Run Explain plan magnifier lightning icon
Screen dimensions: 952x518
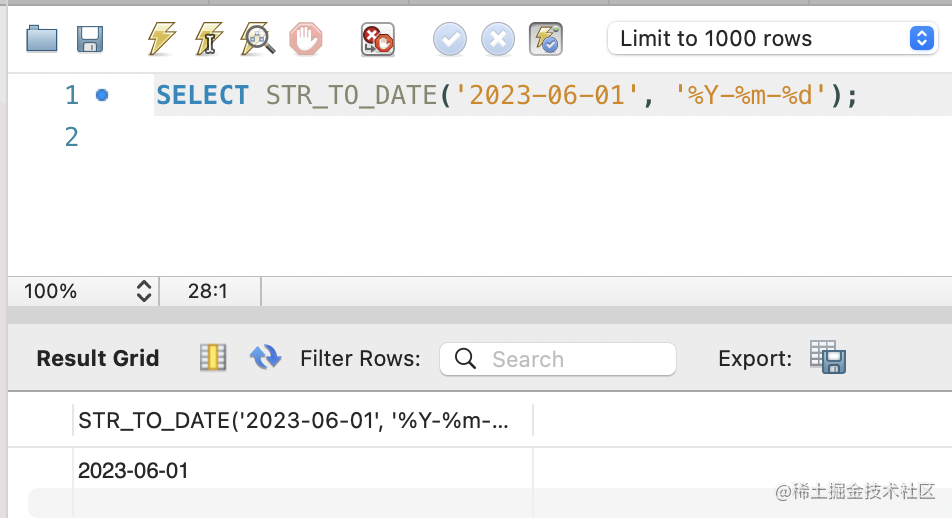pos(257,39)
